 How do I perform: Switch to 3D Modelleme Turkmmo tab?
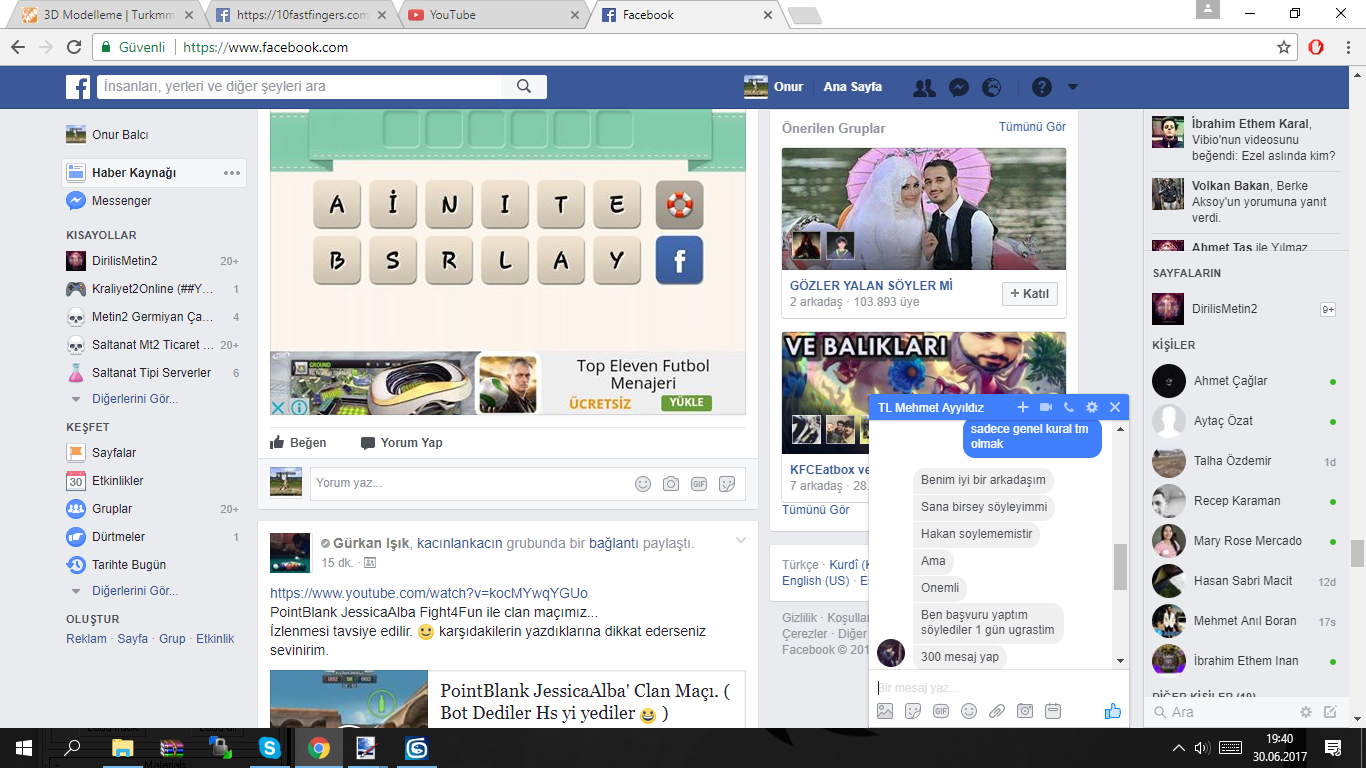click(x=110, y=15)
